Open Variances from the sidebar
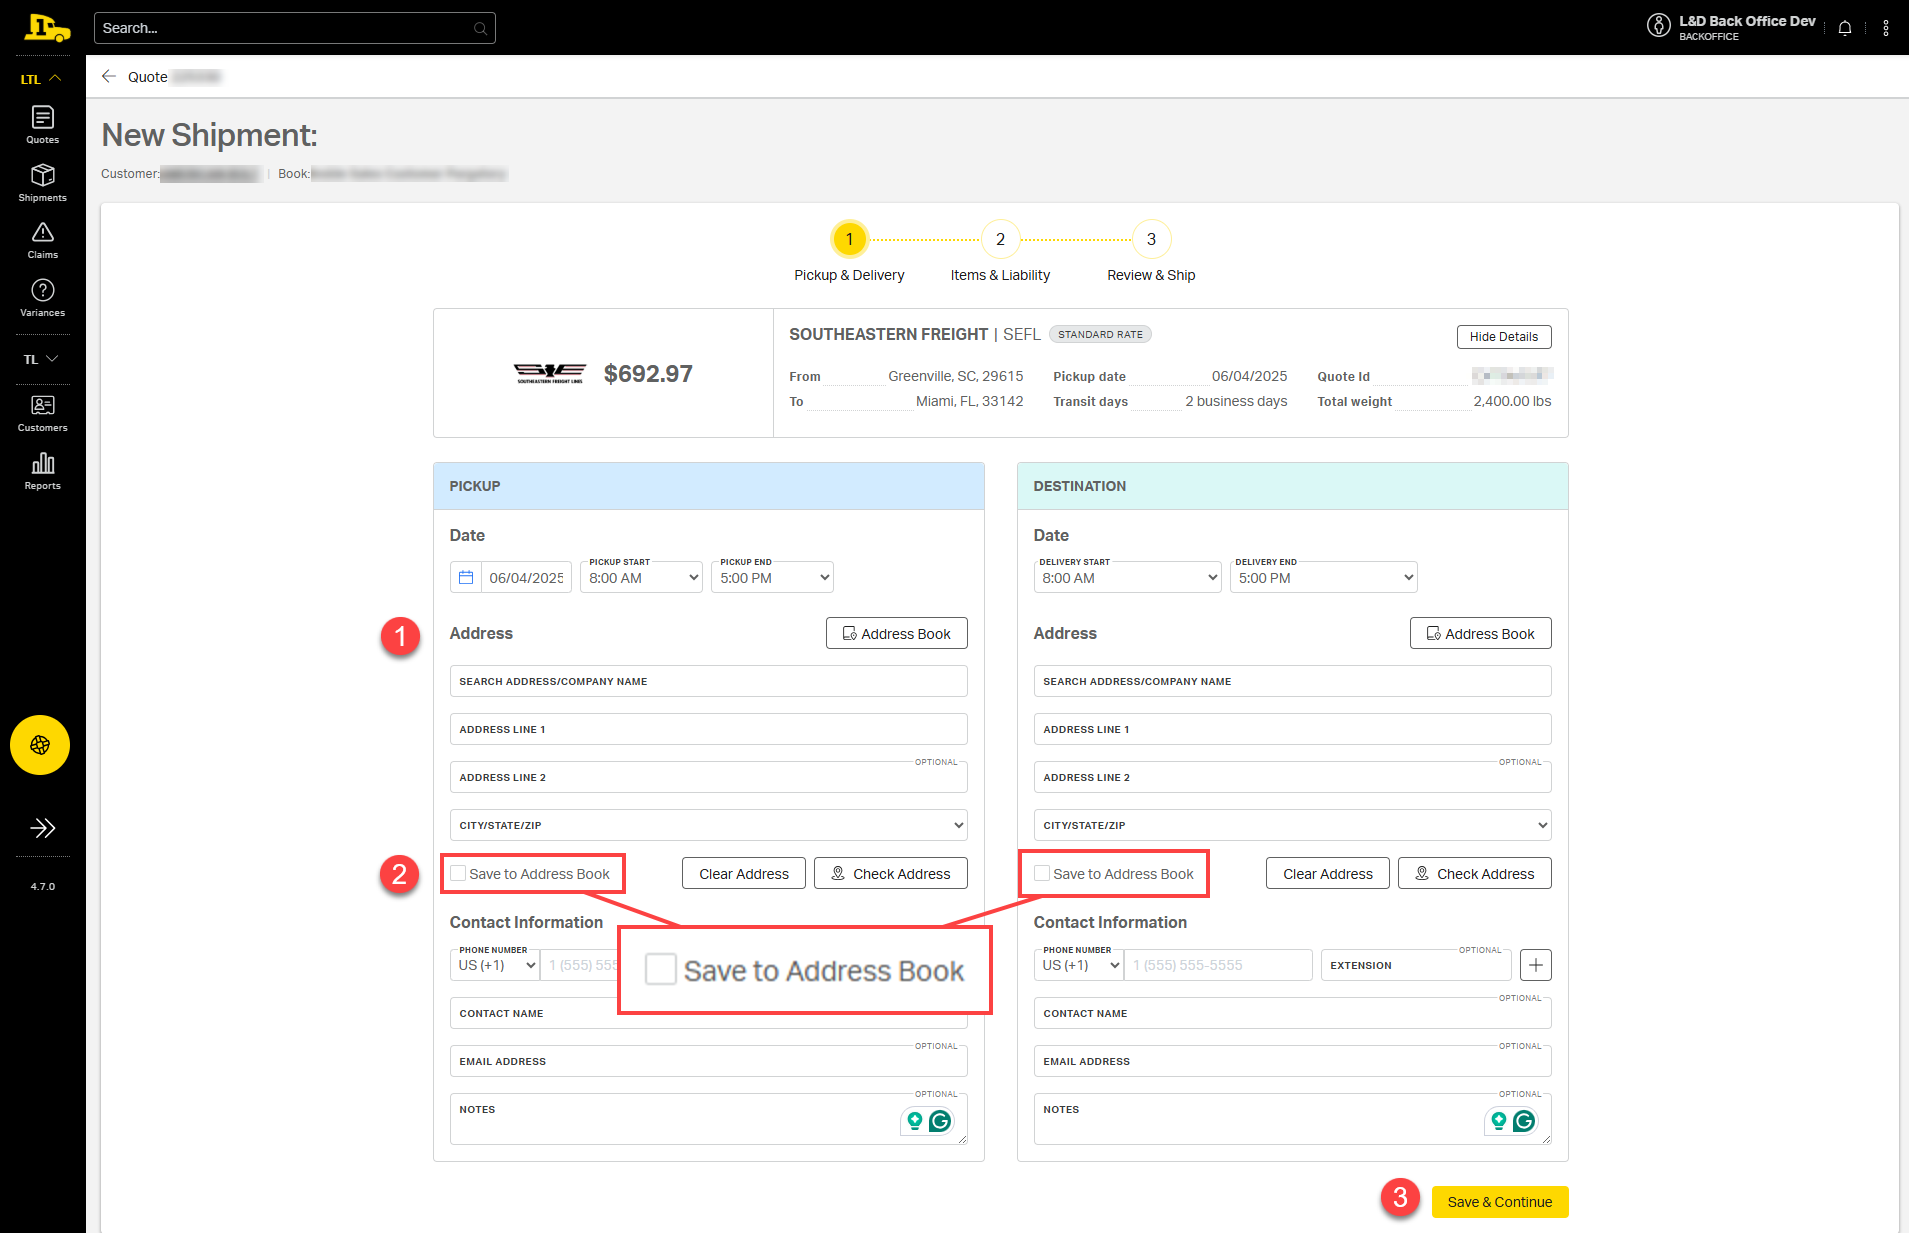This screenshot has height=1233, width=1909. point(42,298)
